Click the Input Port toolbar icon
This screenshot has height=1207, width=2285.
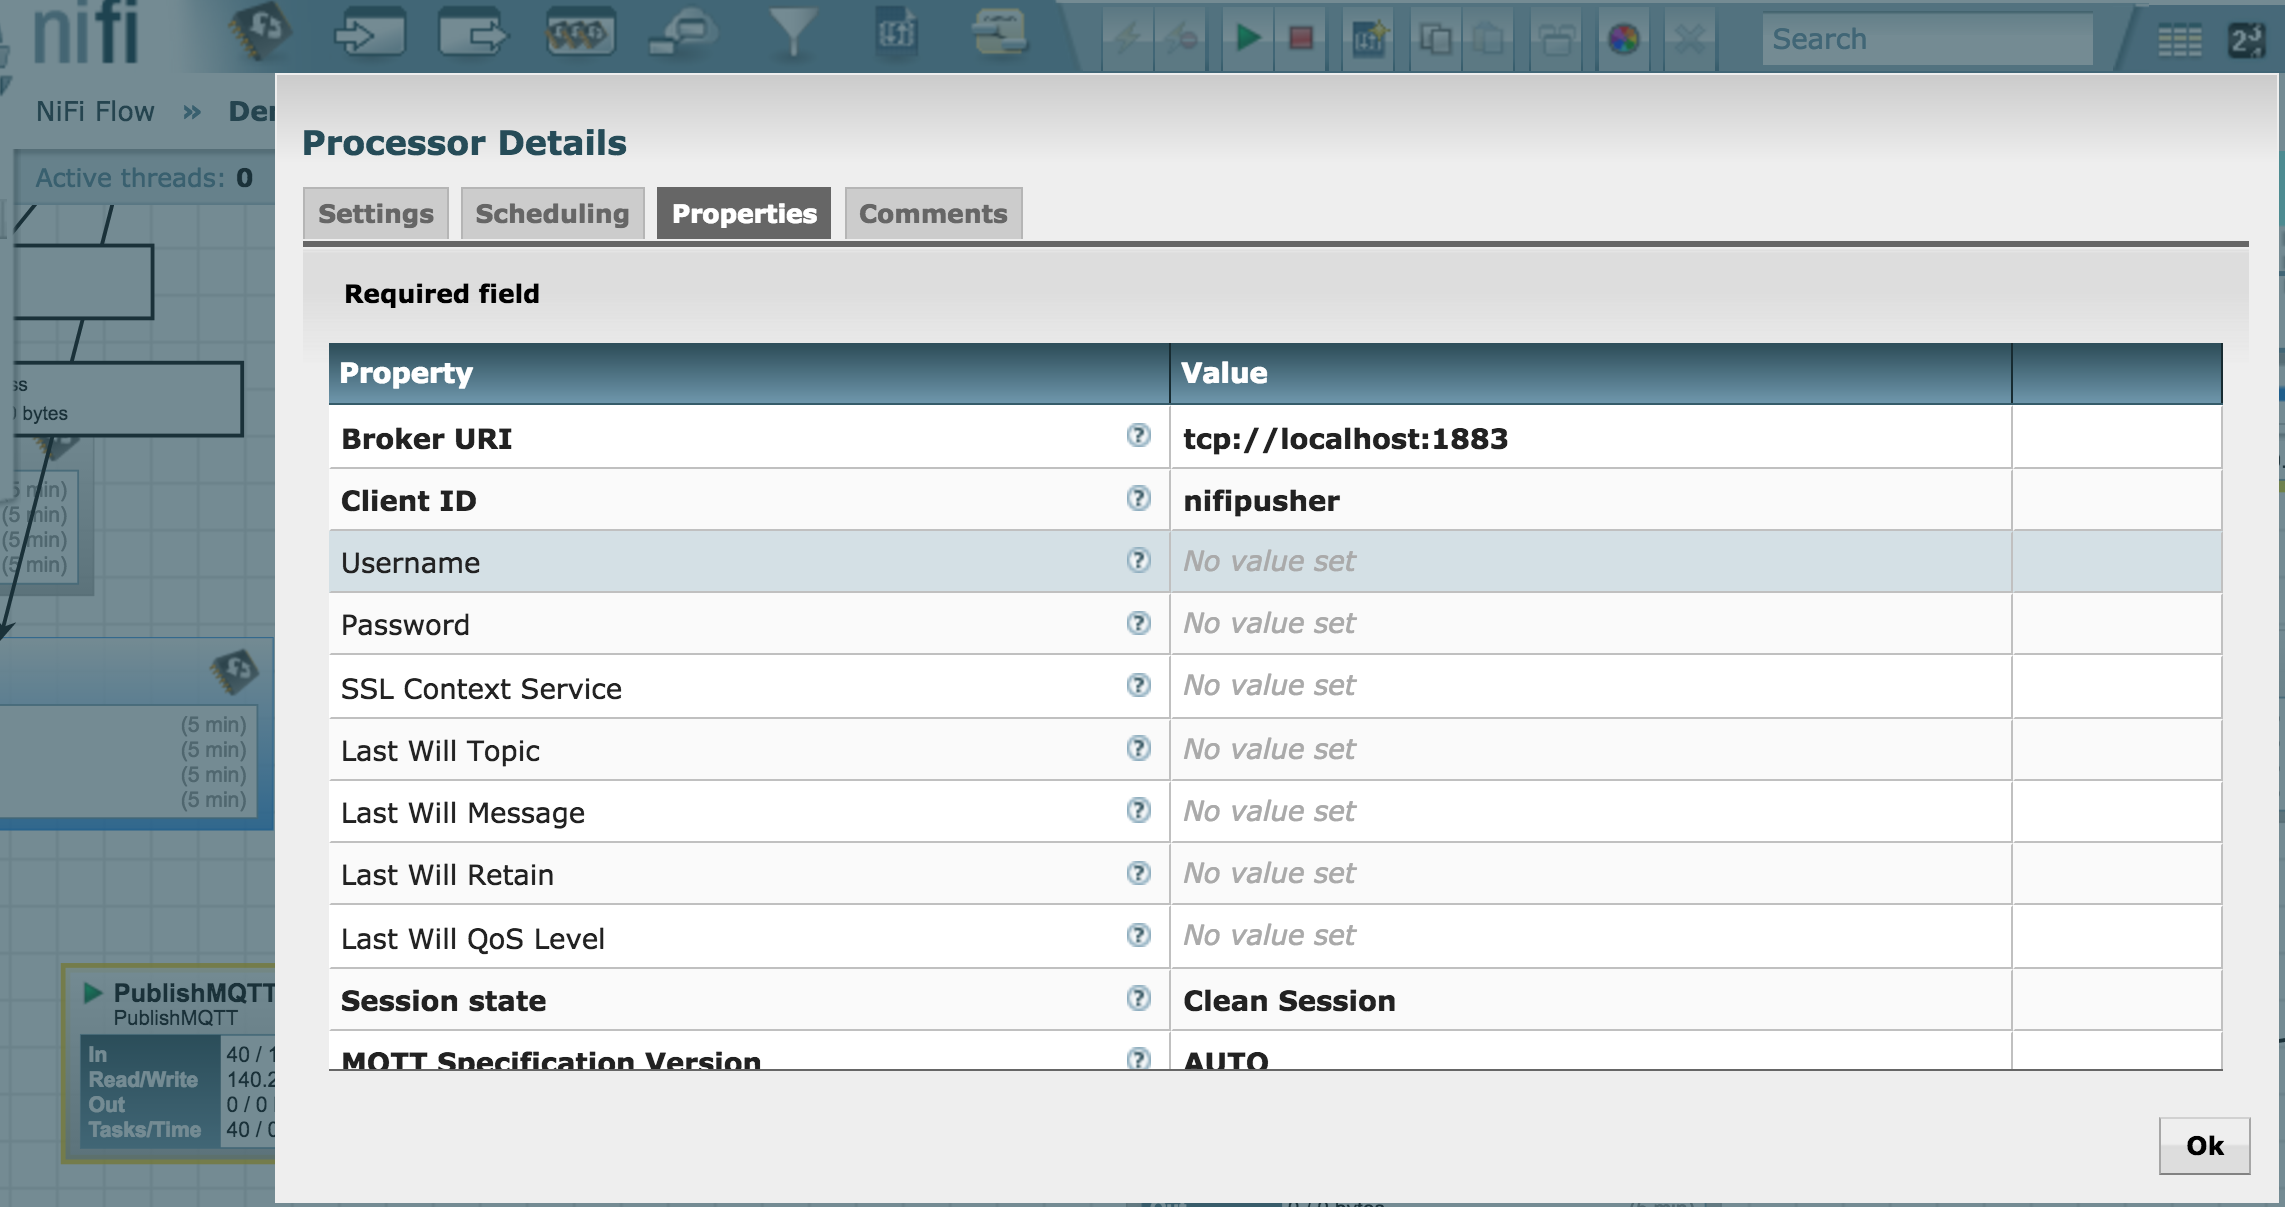point(369,36)
